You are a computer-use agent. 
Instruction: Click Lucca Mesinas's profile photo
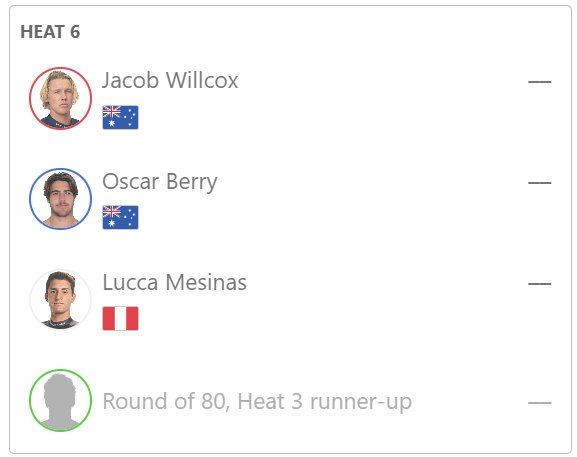click(60, 300)
